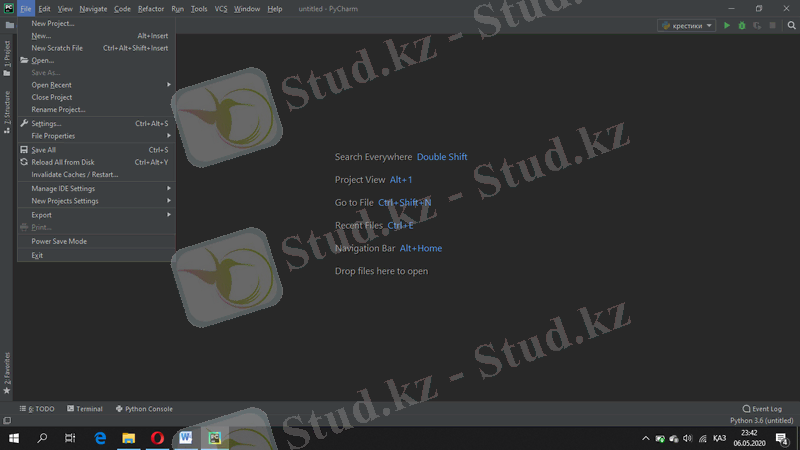Screen dimensions: 800x450
Task: Click Exit in the File menu
Action: 96,255
